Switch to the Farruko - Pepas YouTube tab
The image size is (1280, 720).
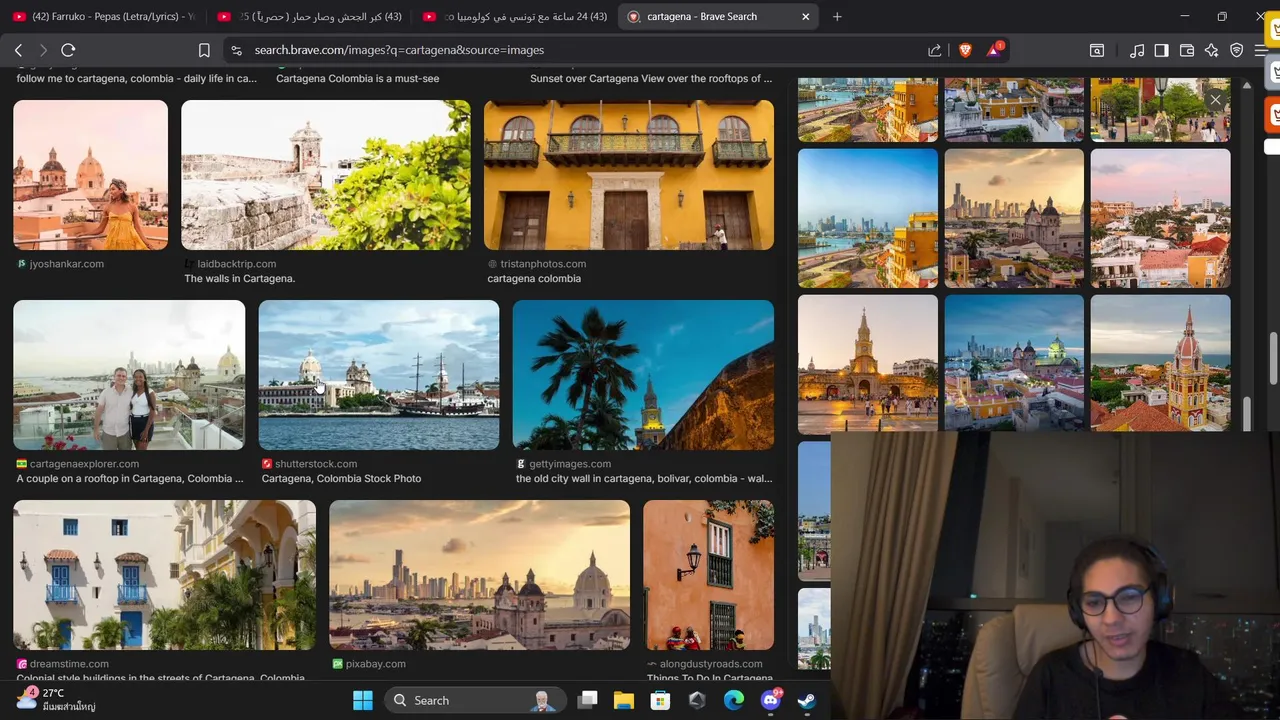[104, 16]
